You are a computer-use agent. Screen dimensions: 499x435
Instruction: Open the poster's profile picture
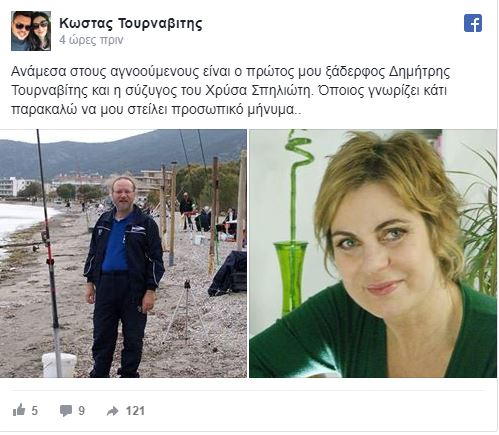[x=31, y=31]
